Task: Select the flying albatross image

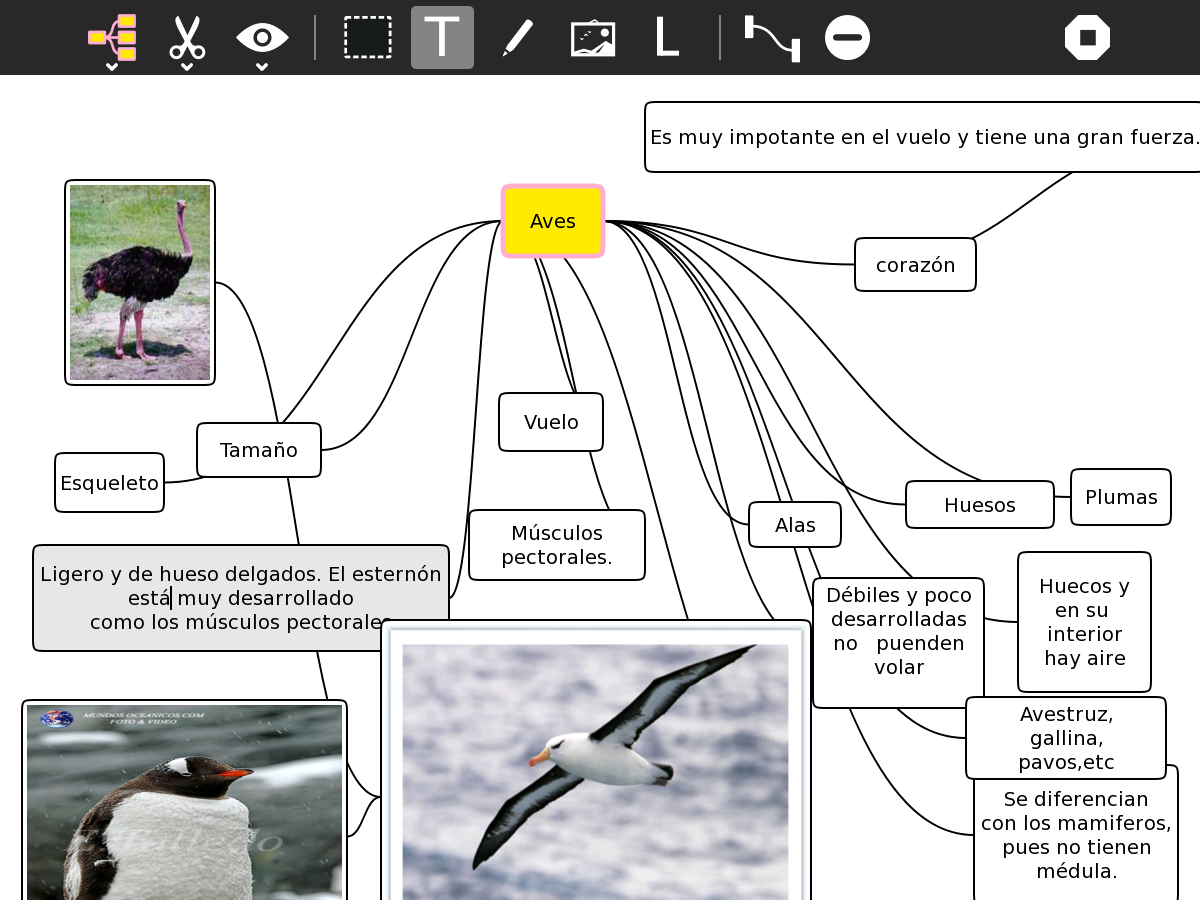Action: 596,762
